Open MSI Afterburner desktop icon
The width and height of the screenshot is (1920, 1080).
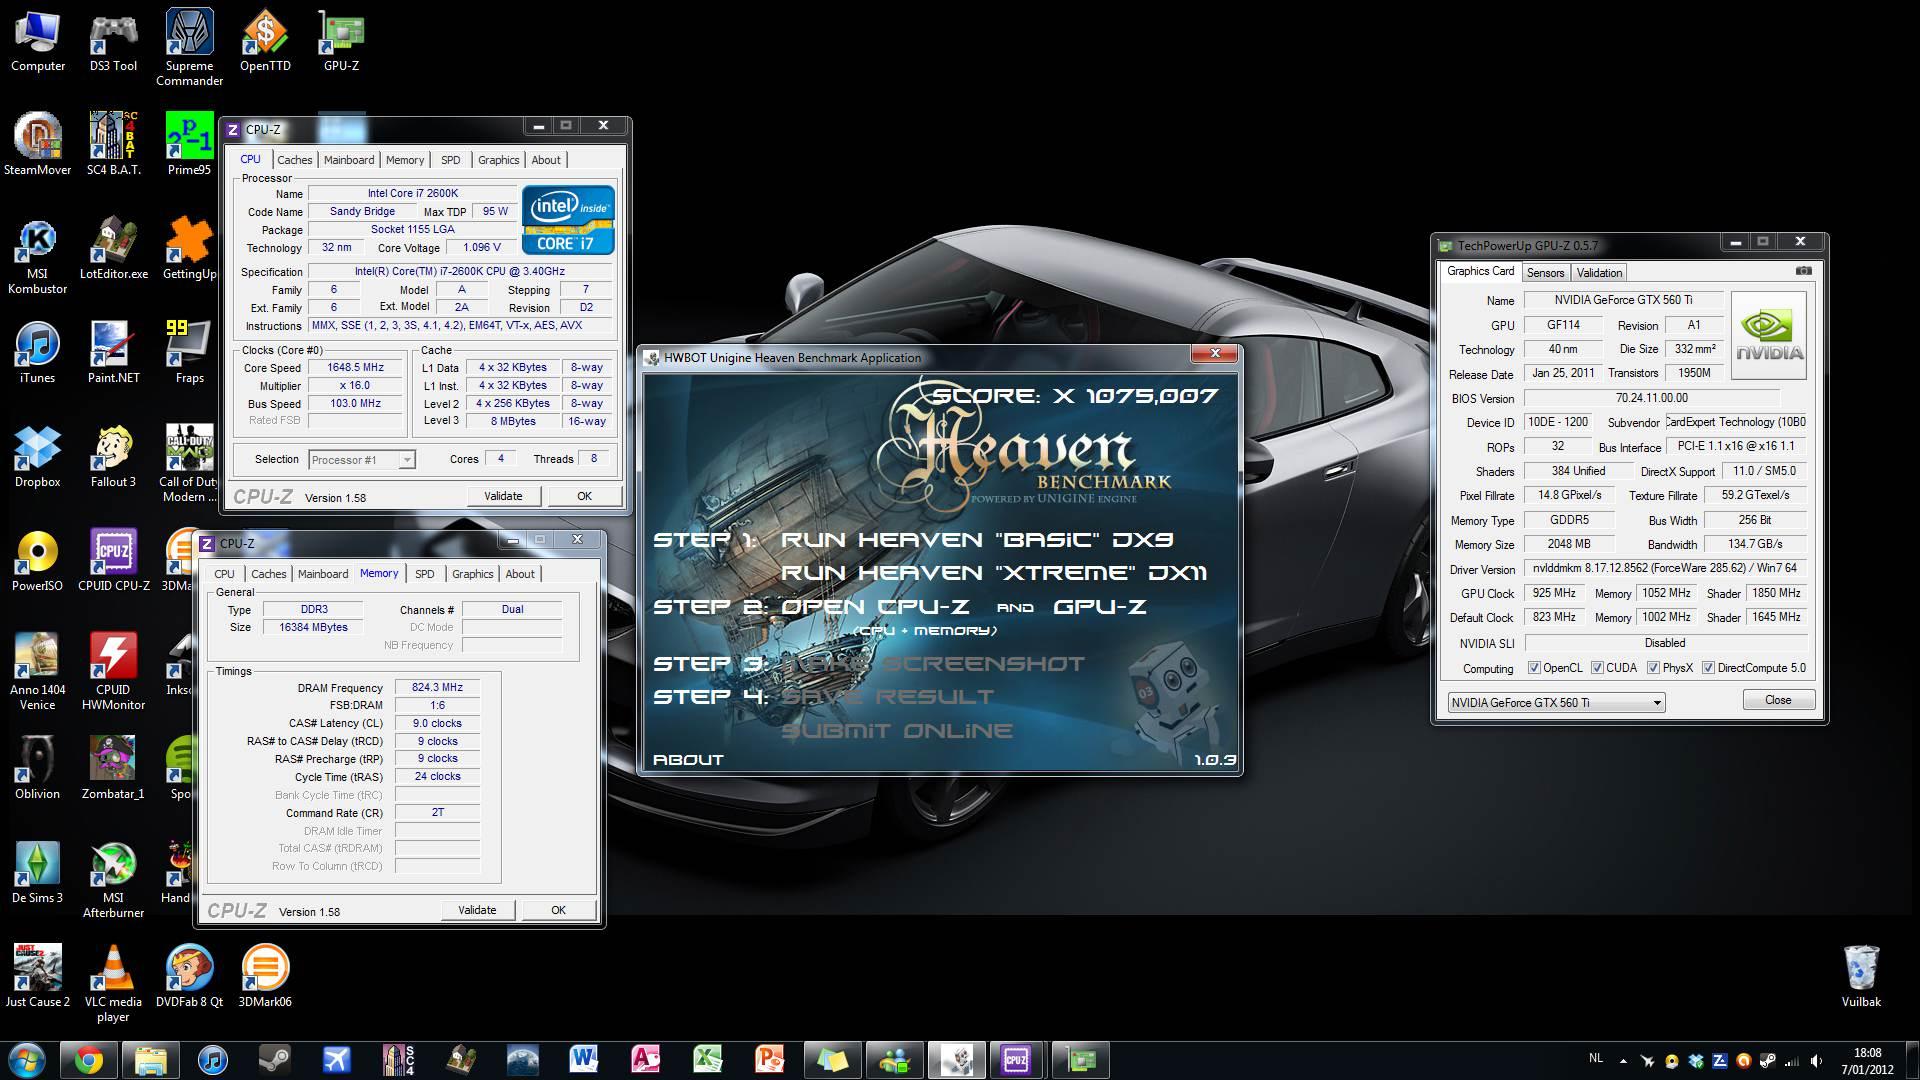(113, 879)
